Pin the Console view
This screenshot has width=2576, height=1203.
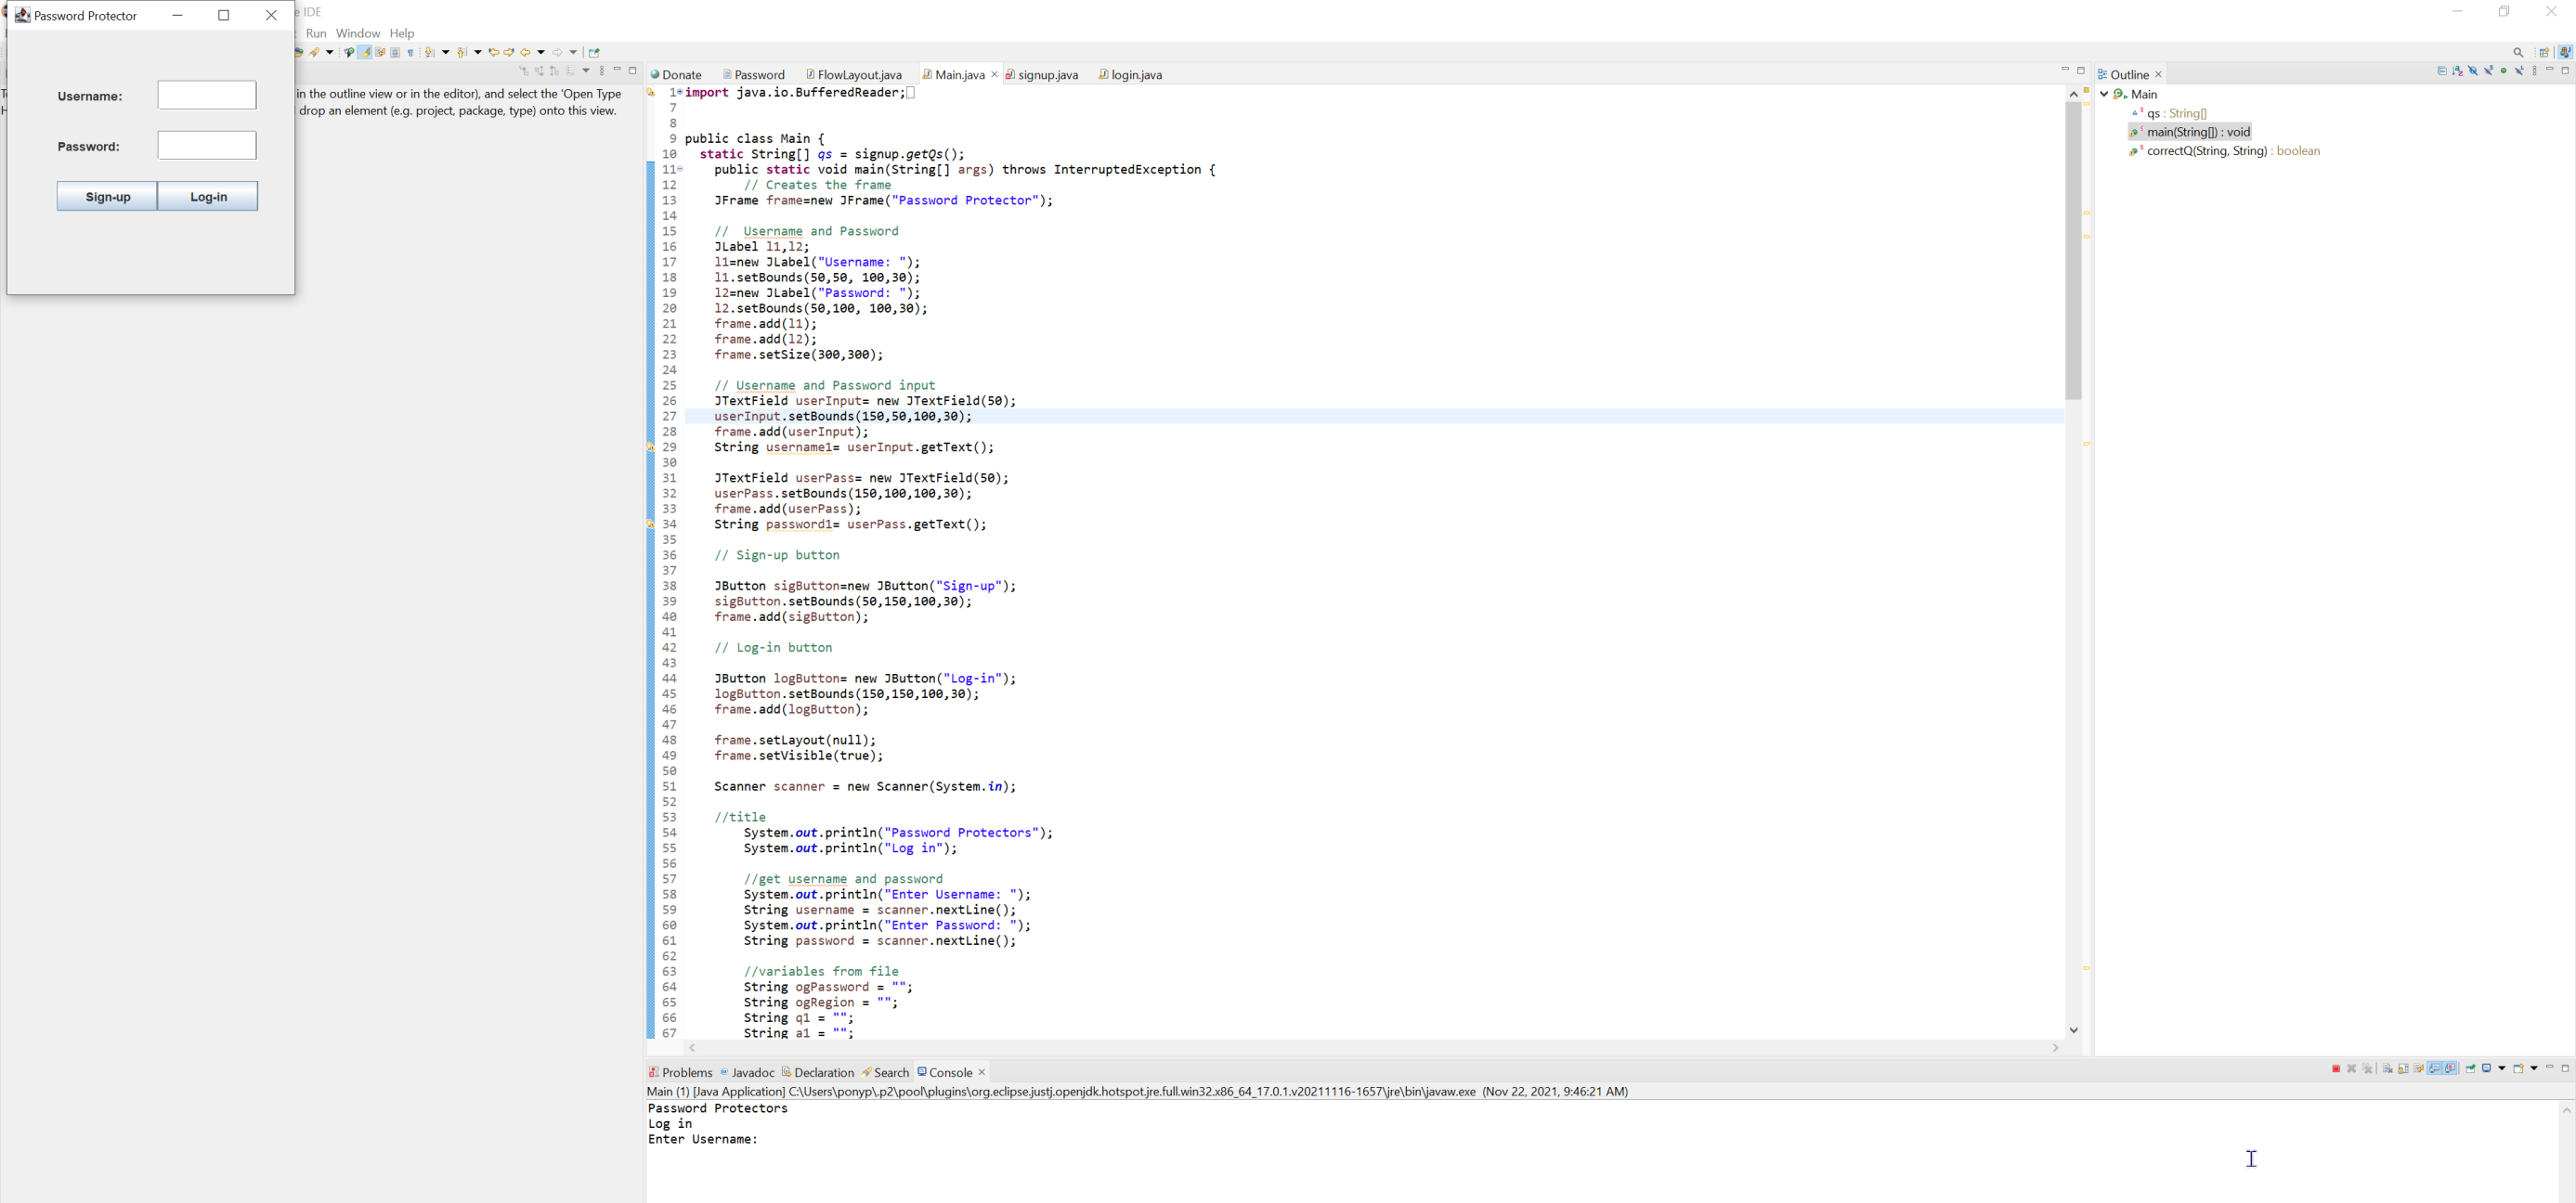[2470, 1069]
